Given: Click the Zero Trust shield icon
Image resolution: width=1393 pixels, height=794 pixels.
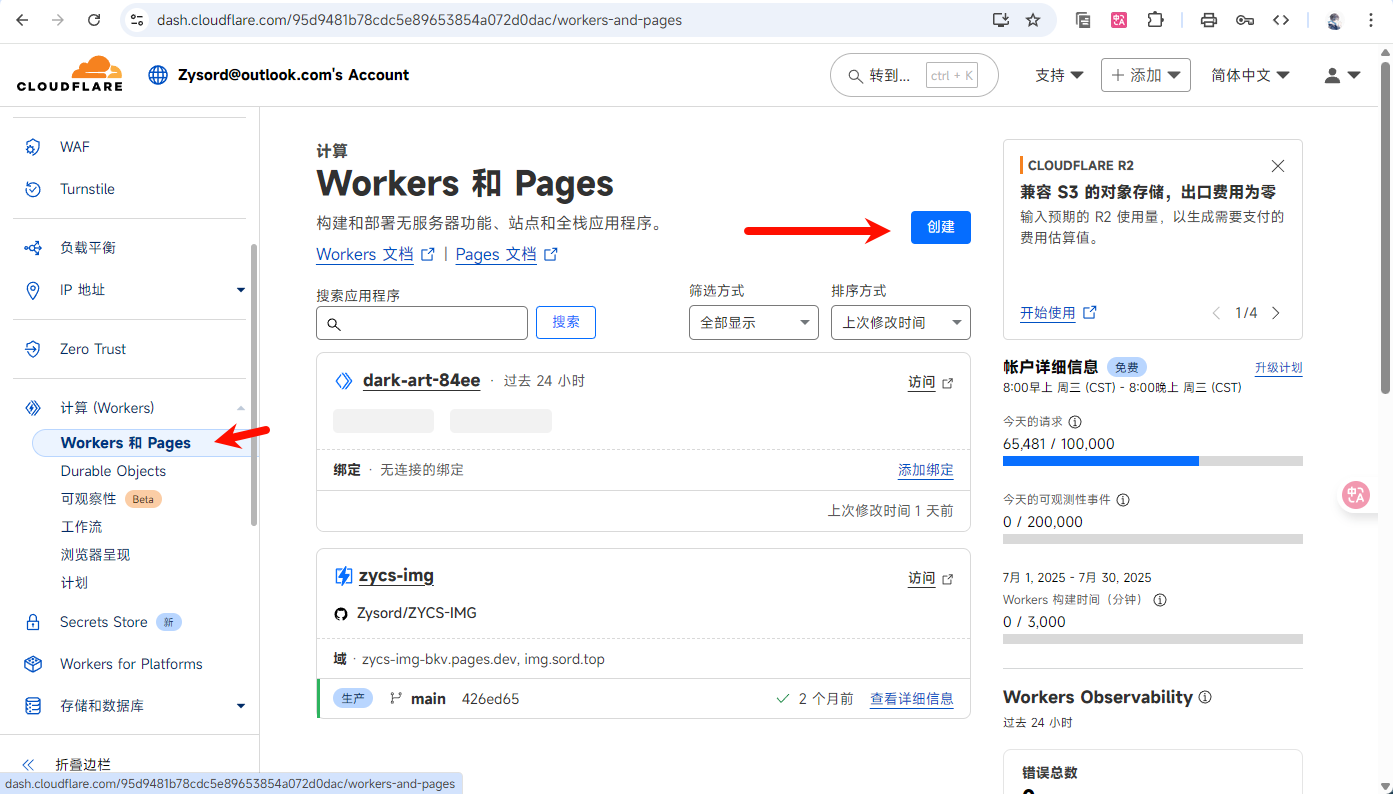Looking at the screenshot, I should coord(33,349).
